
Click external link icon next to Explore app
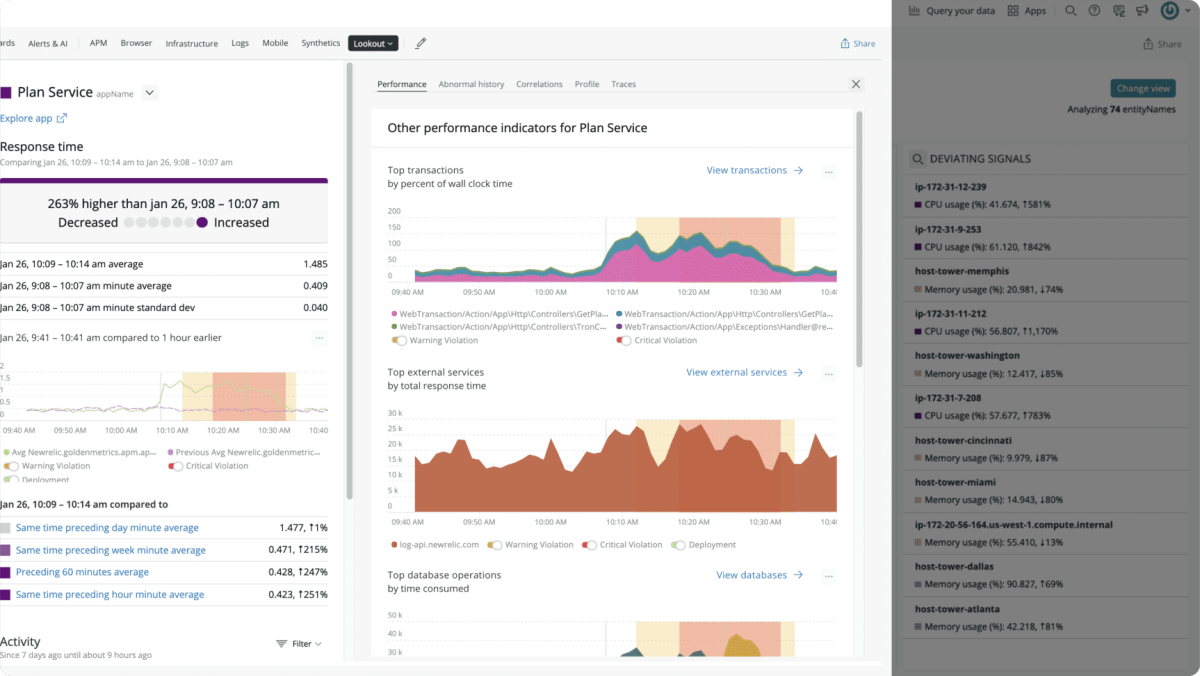(x=62, y=118)
